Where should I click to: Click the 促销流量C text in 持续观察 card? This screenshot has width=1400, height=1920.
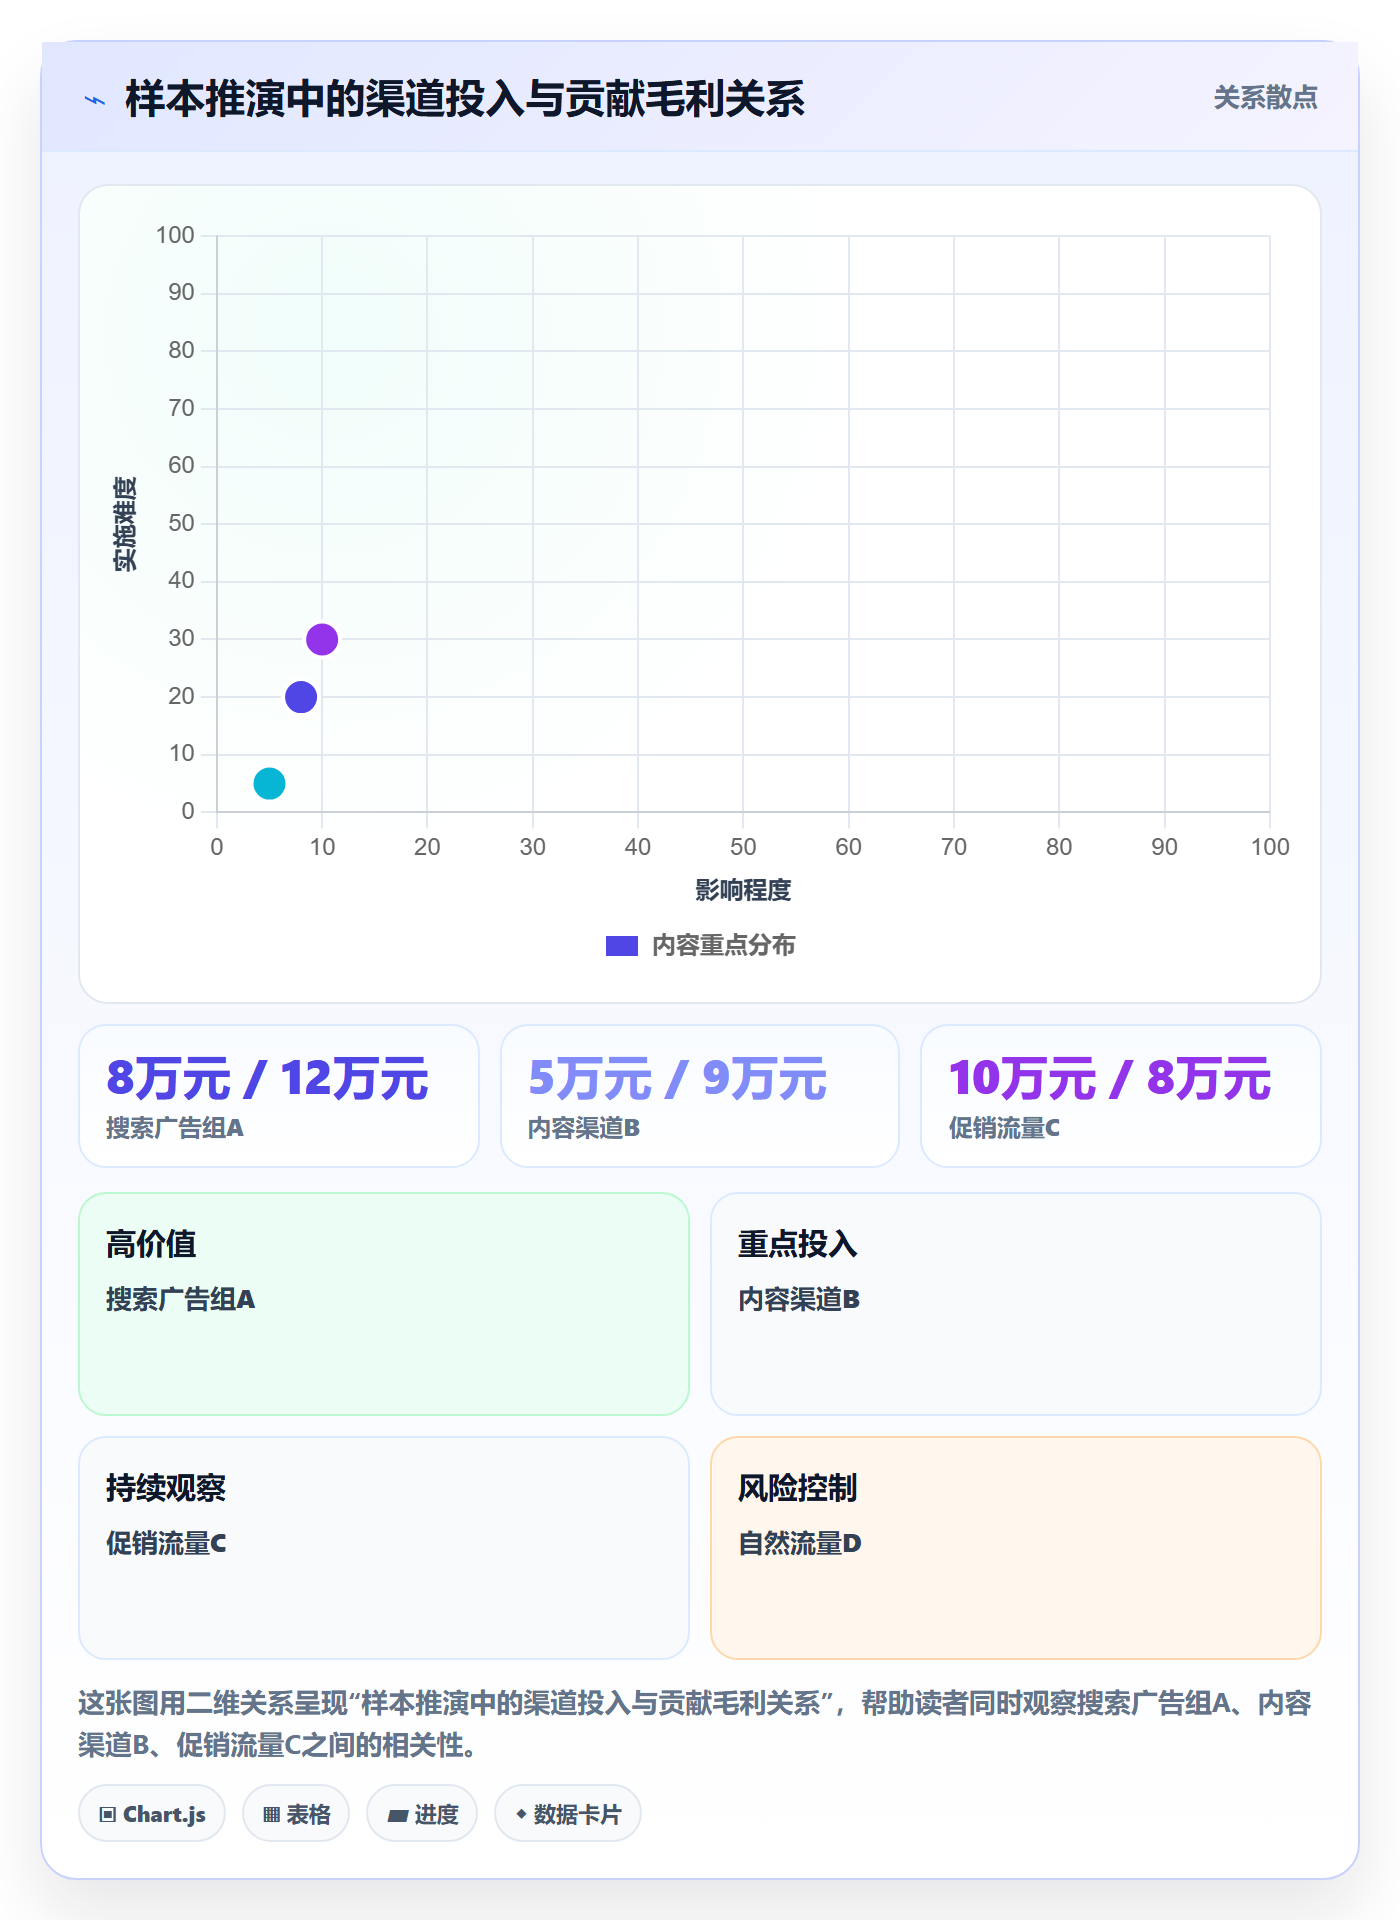(166, 1543)
